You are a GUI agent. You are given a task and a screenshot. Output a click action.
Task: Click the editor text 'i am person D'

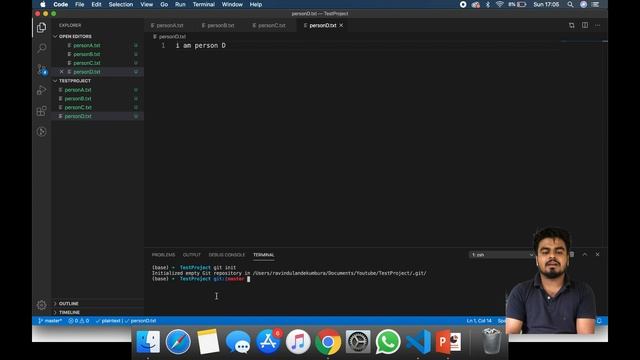click(200, 45)
